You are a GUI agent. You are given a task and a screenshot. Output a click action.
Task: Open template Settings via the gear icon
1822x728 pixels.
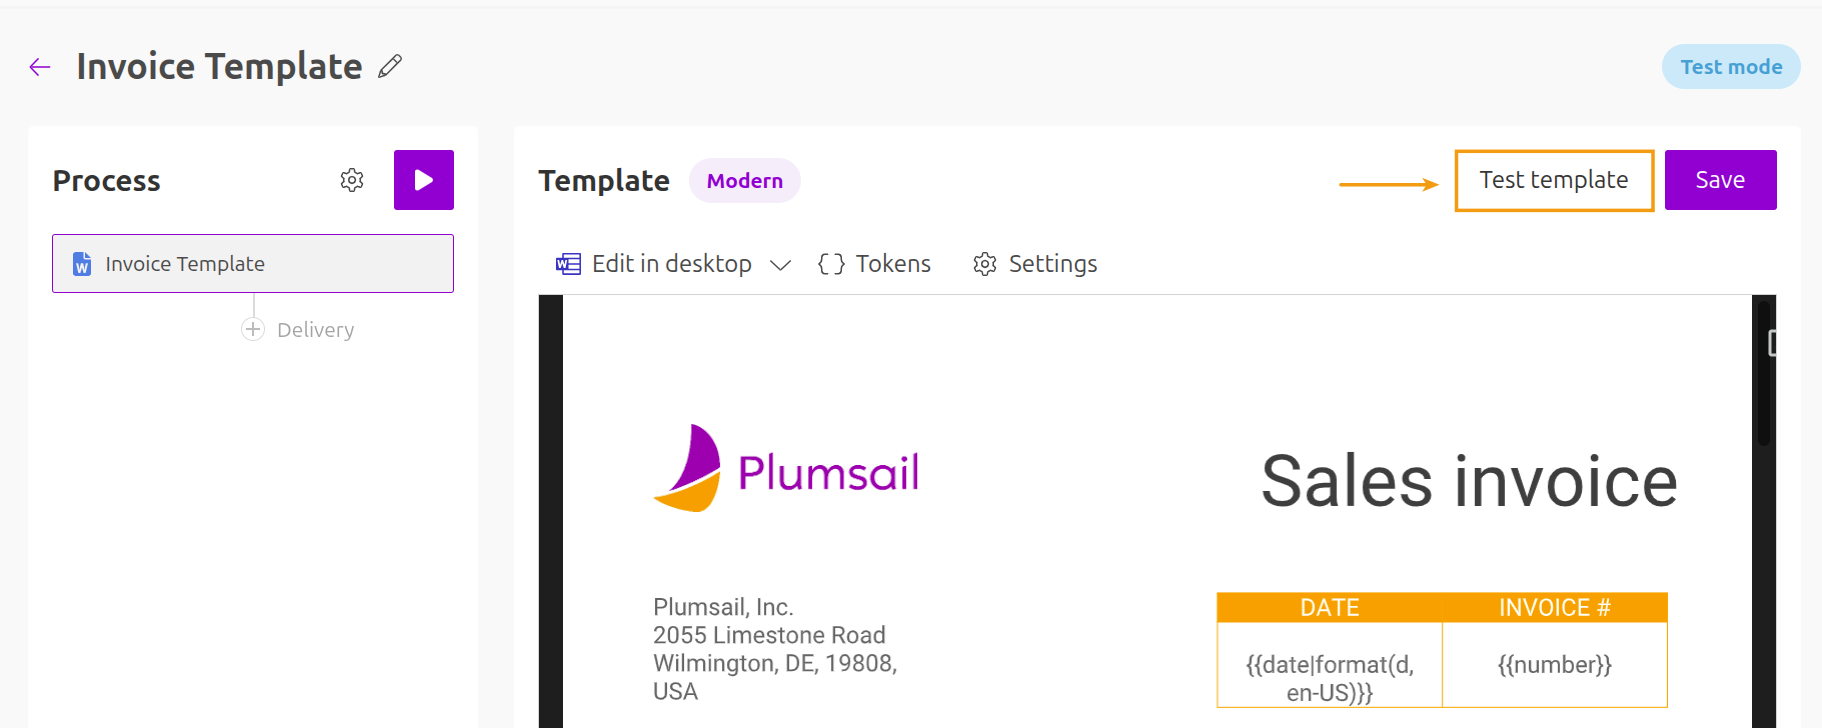tap(984, 263)
